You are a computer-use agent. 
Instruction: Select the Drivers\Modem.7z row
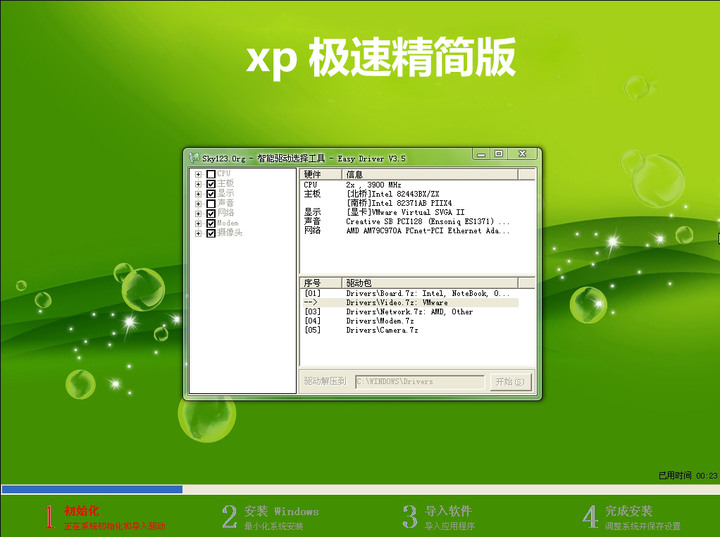tap(410, 321)
